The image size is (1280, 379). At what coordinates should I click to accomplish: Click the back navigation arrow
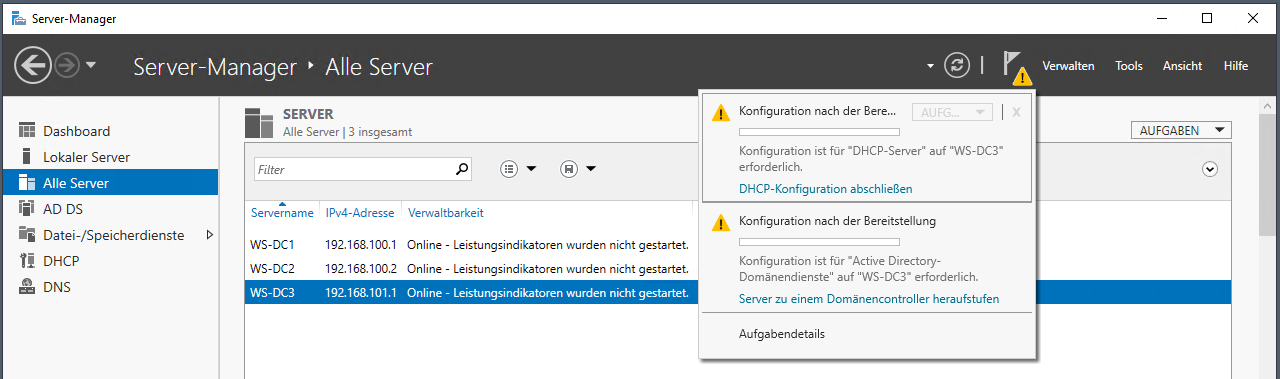point(32,66)
